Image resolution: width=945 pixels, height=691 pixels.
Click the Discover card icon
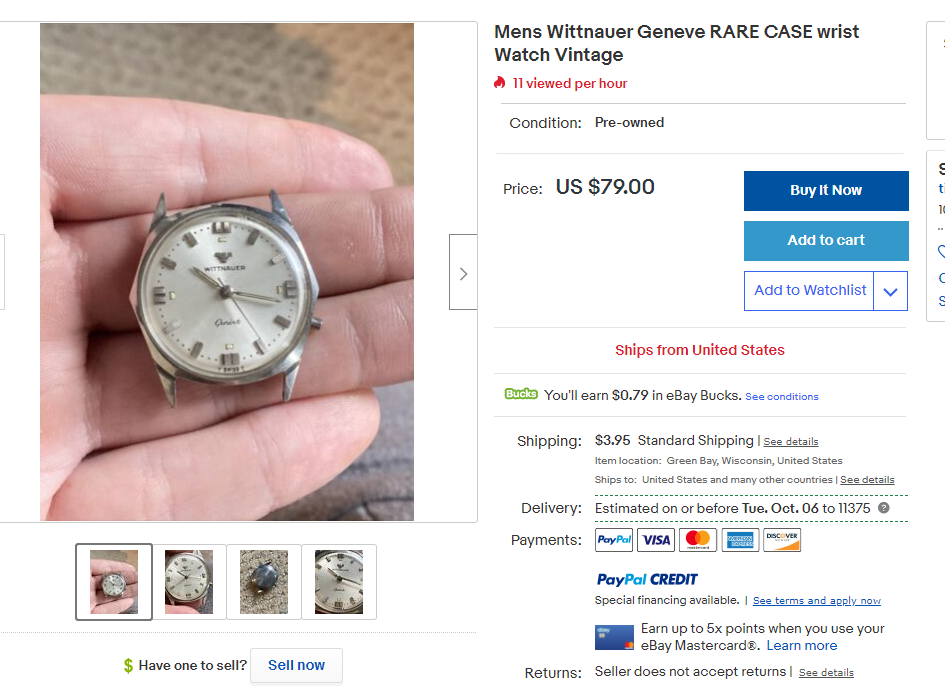pos(782,540)
